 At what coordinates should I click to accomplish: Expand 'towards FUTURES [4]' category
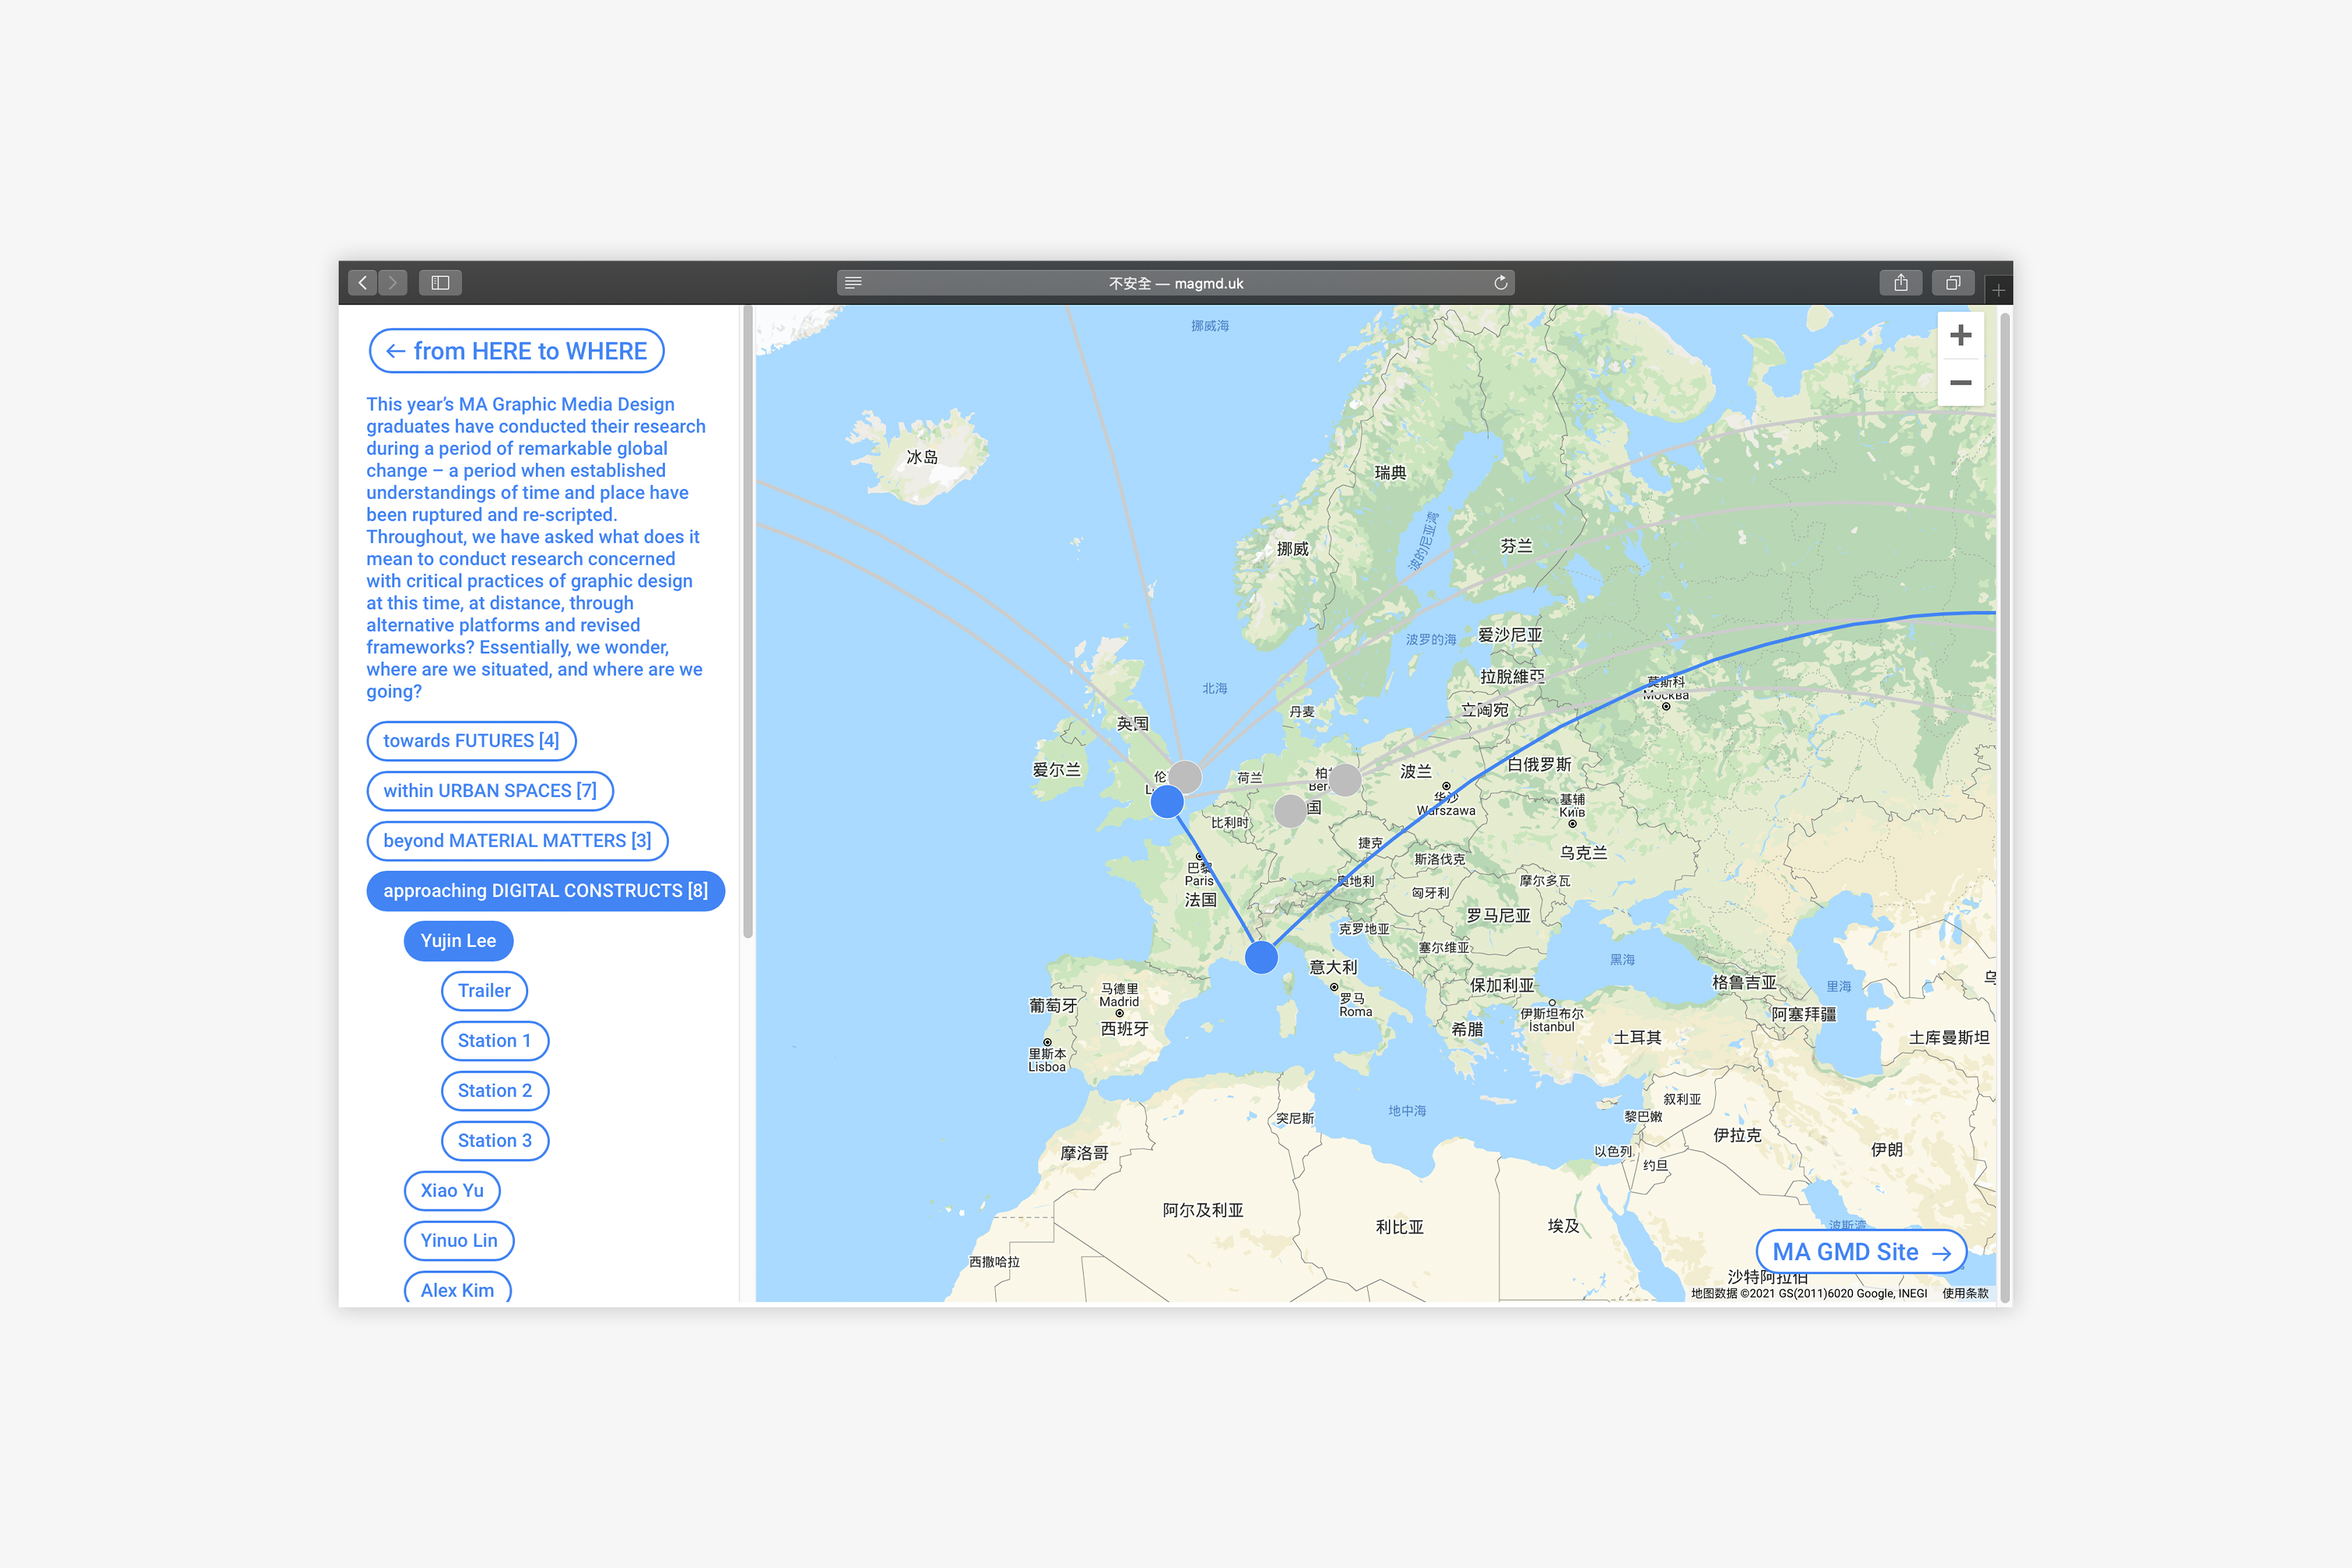pos(471,741)
